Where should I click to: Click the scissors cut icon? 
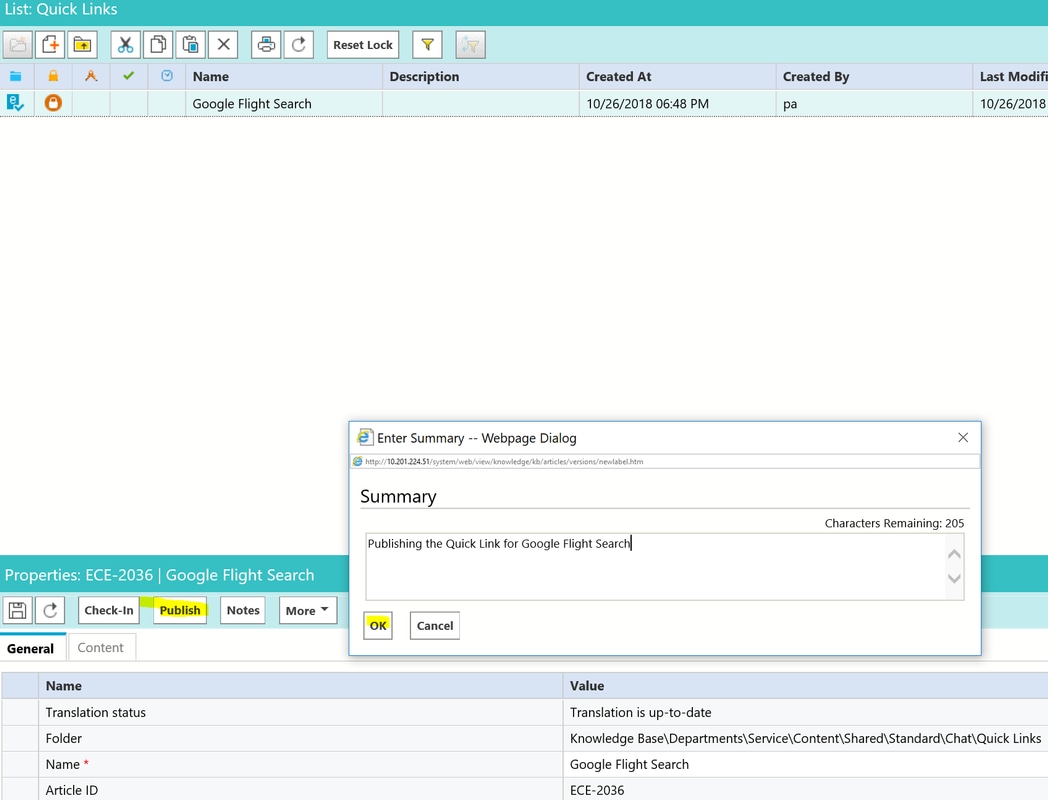[125, 45]
